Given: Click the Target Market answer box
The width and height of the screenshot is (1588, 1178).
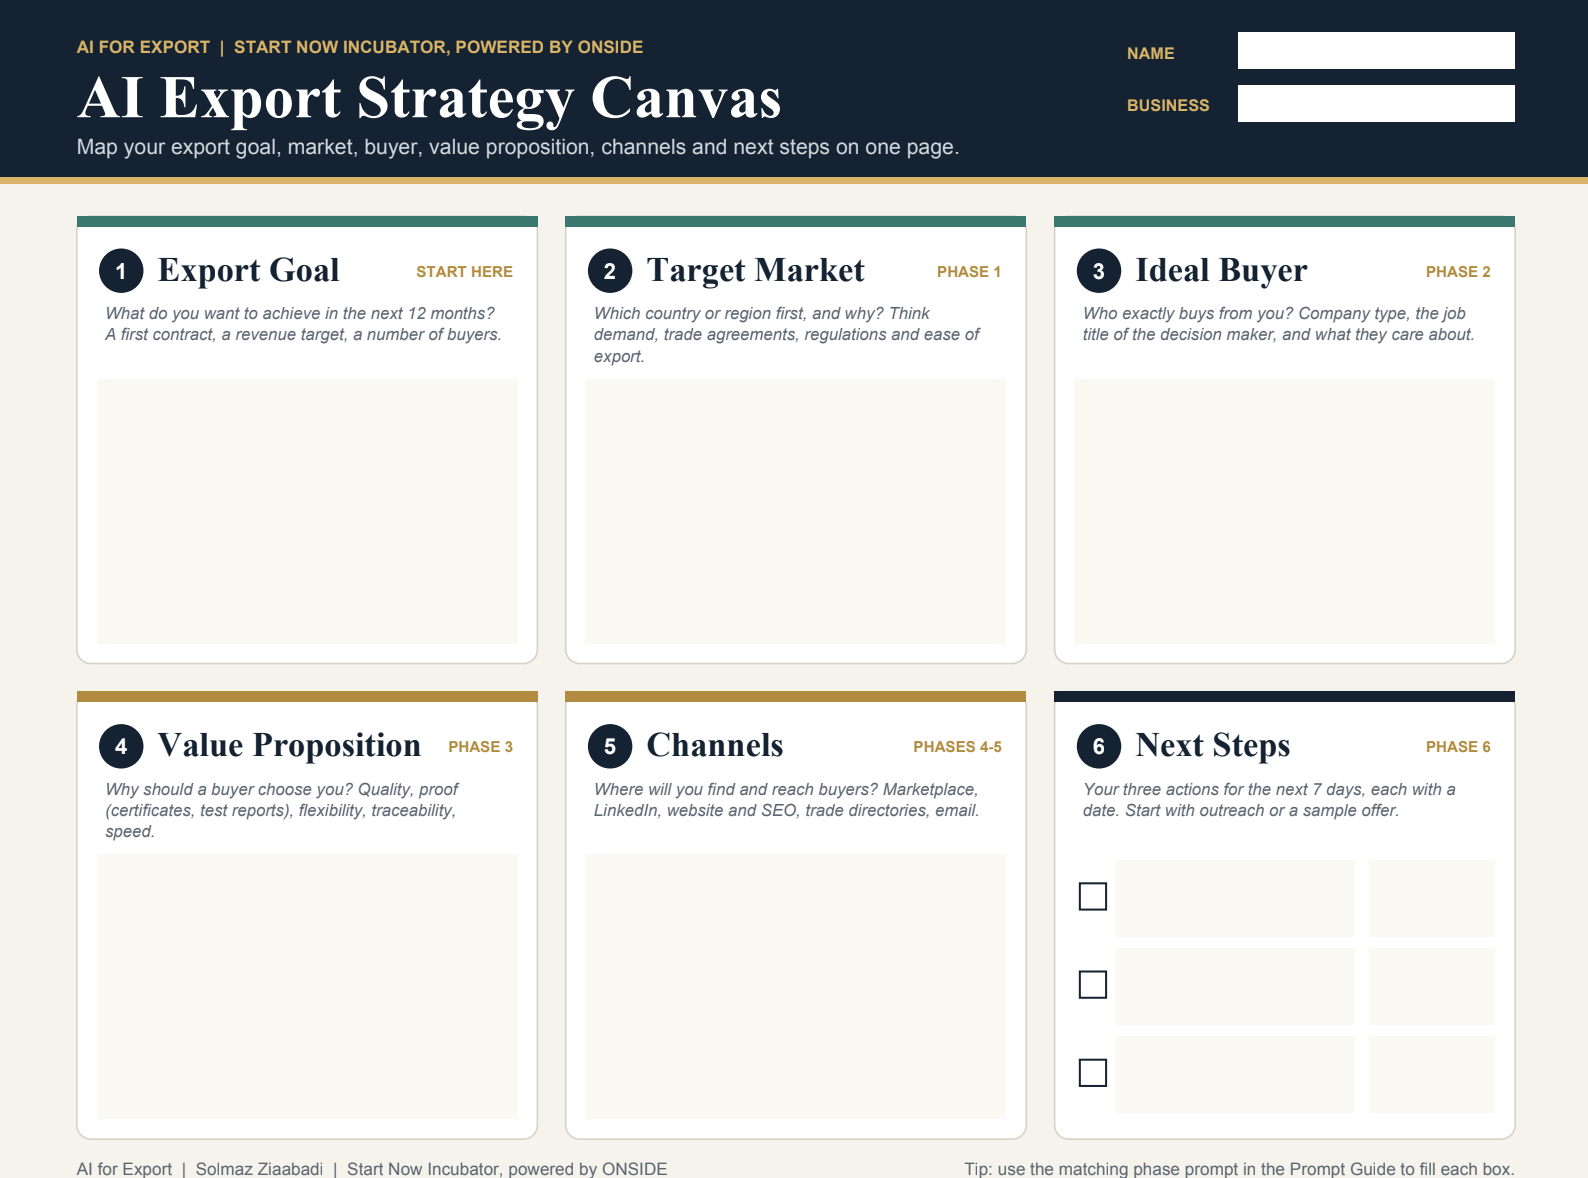Looking at the screenshot, I should click(x=796, y=511).
